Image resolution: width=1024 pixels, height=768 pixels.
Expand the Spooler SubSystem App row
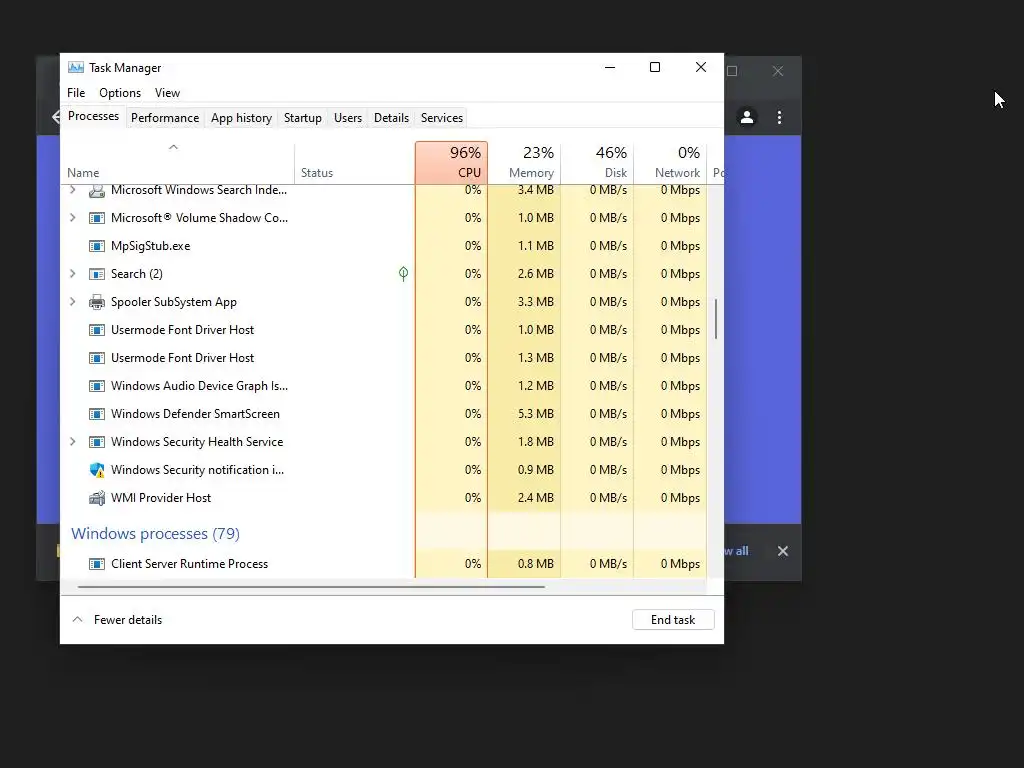point(72,302)
